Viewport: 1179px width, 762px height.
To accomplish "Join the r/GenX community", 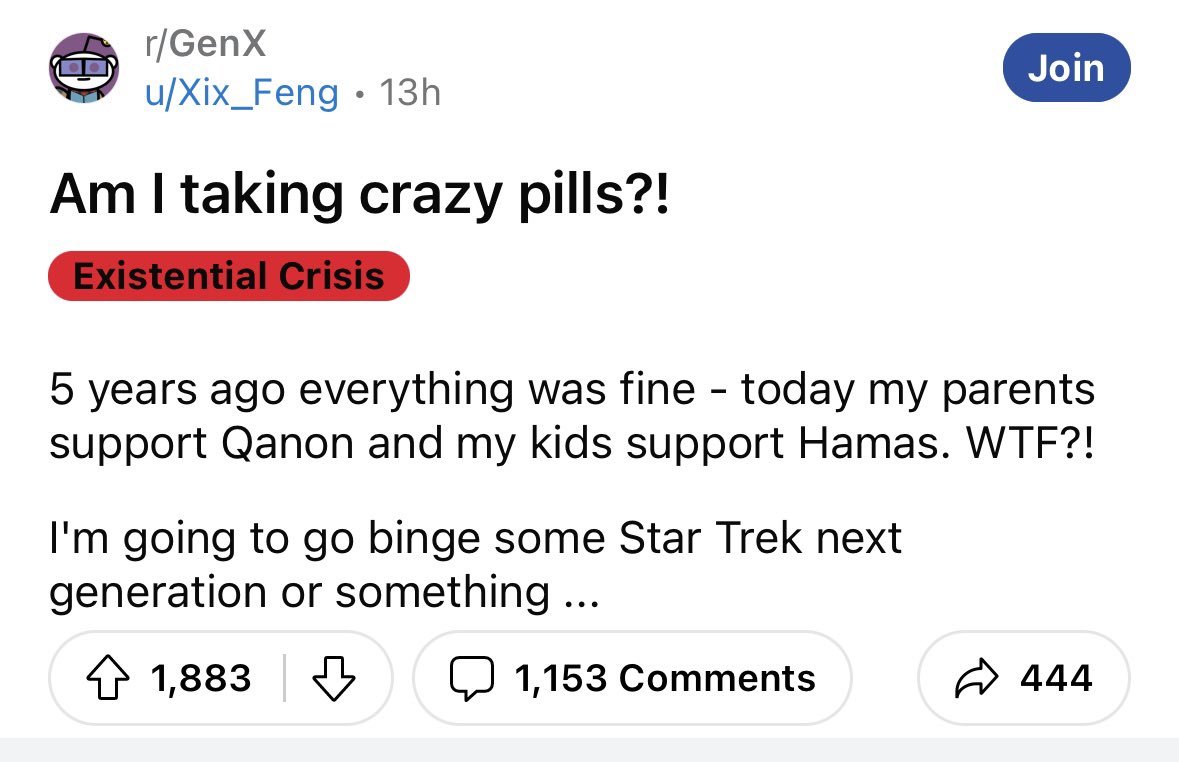I will [x=1066, y=68].
